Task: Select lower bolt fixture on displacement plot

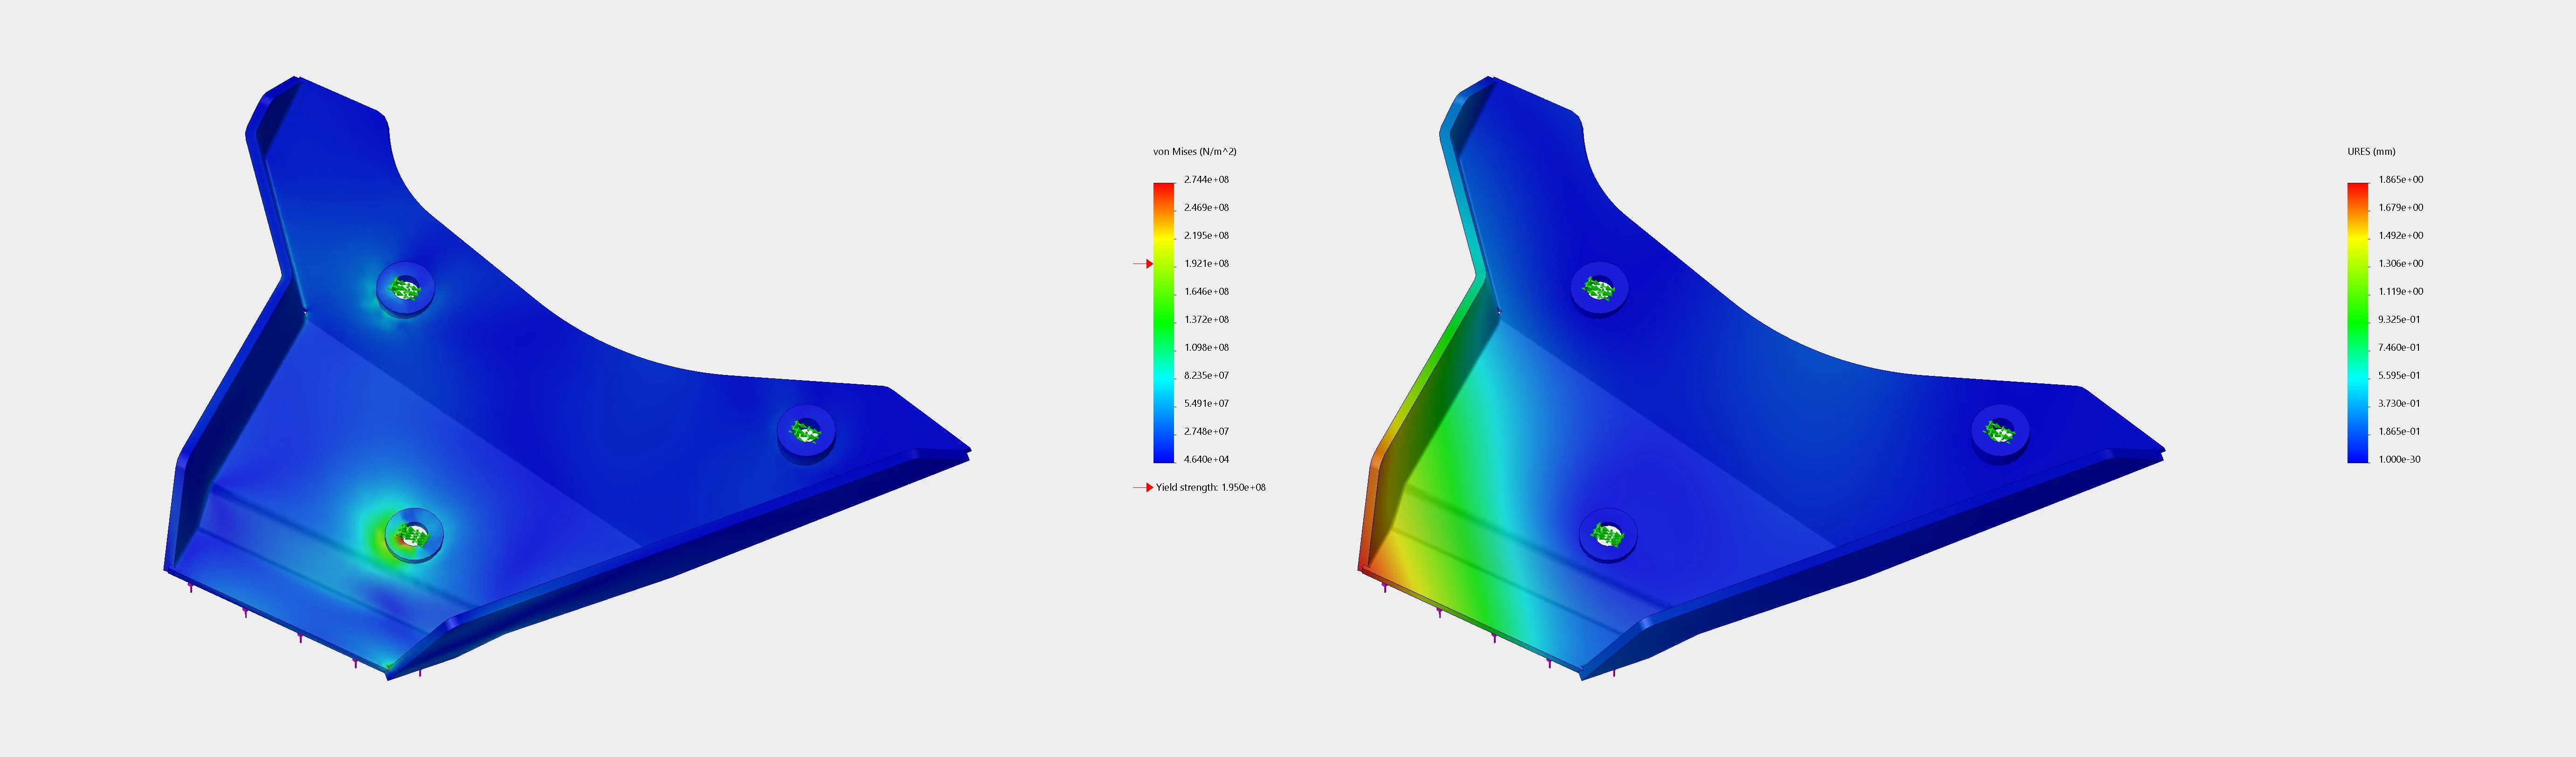Action: (1607, 536)
